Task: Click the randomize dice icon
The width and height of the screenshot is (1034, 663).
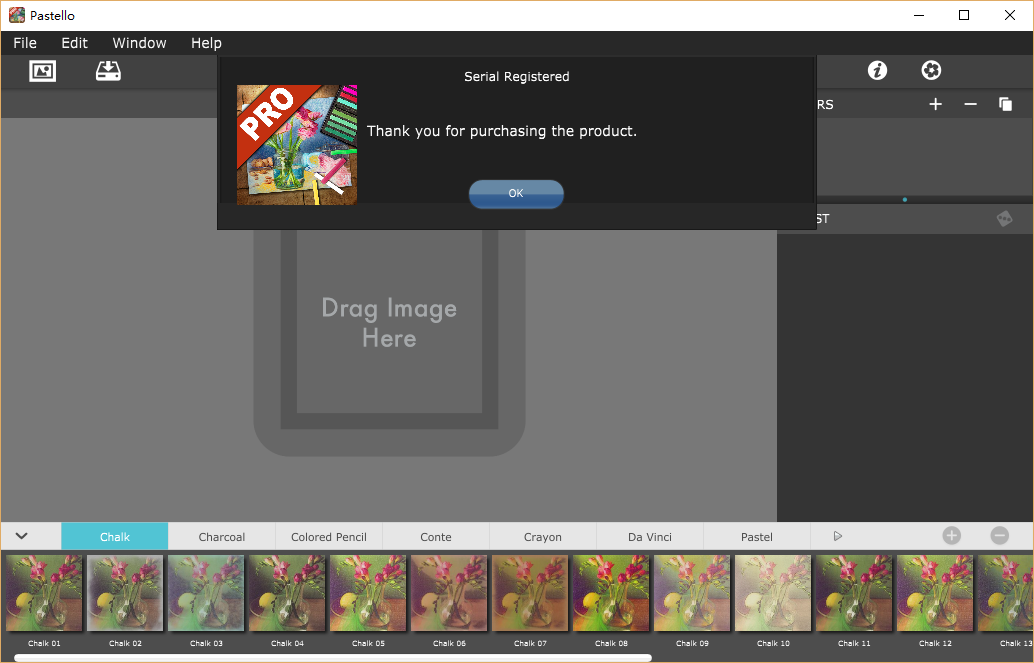Action: 1004,219
